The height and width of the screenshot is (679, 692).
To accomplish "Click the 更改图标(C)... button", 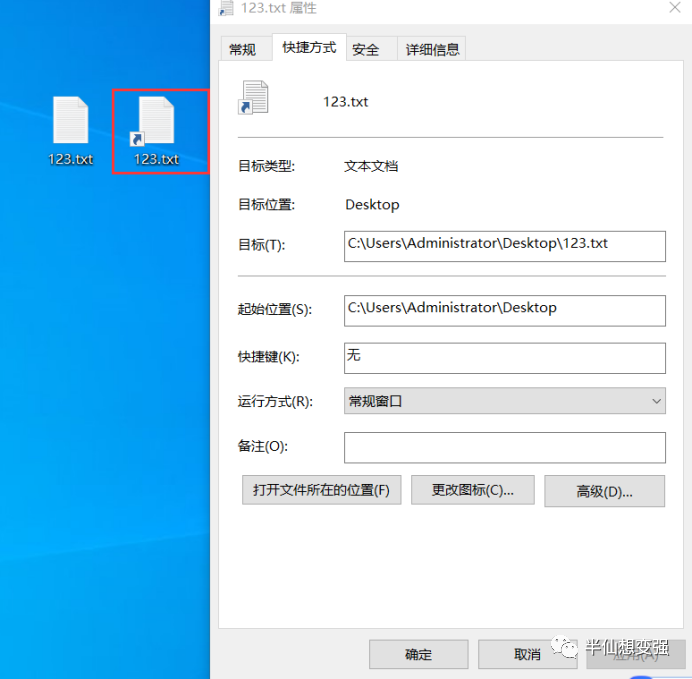I will pos(472,490).
